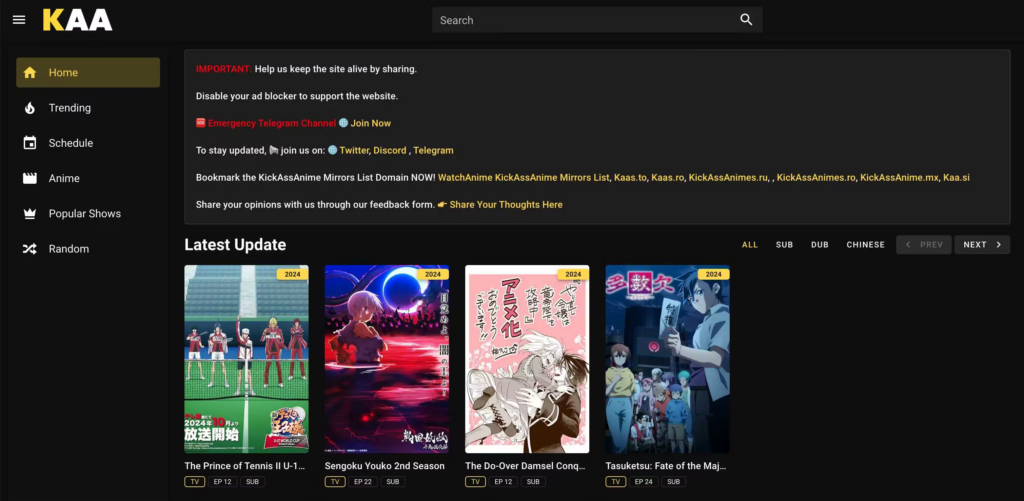Open the KickAssAnime.mx mirror link
Screen dimensions: 1024x501
[x=899, y=178]
